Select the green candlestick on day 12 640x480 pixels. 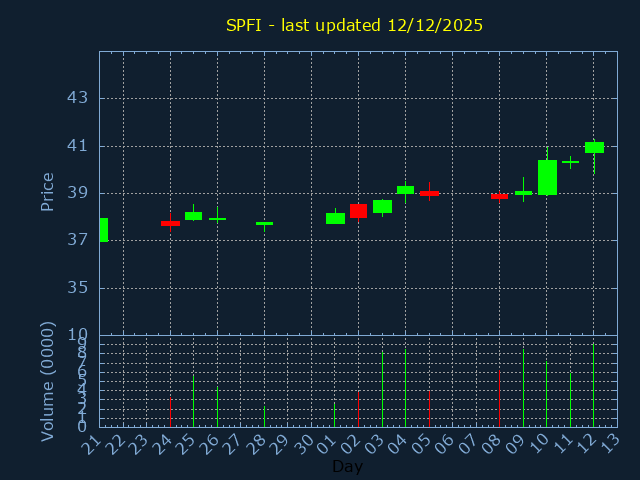point(594,147)
